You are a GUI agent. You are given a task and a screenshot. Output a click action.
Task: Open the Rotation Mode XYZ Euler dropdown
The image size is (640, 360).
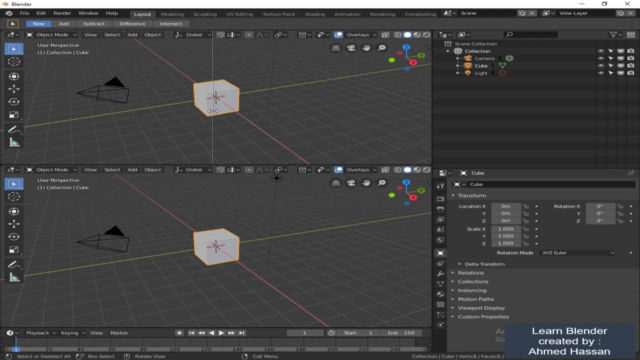tap(578, 253)
